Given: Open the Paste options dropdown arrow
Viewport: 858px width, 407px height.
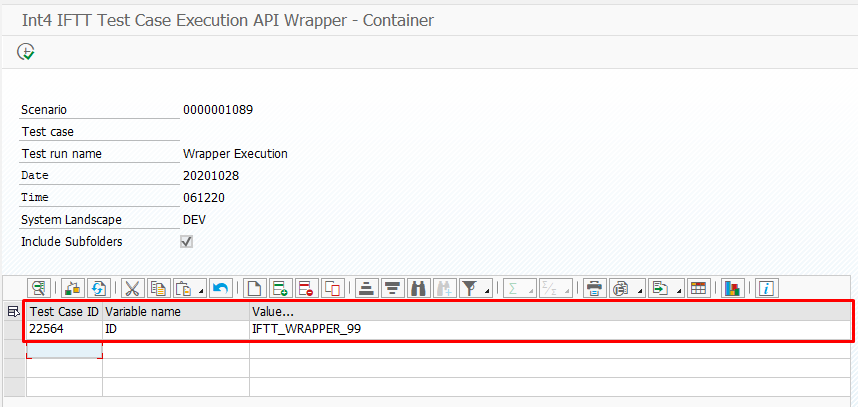Looking at the screenshot, I should coord(202,291).
